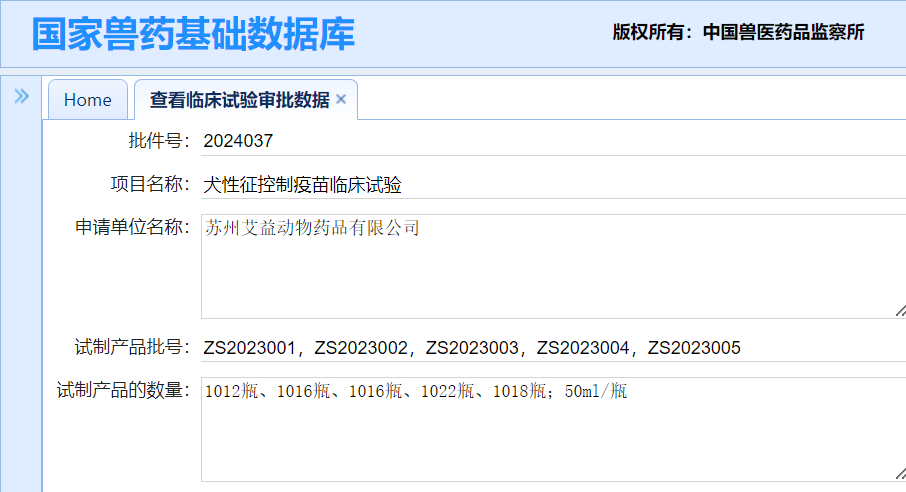906x492 pixels.
Task: Select the 查看临床试验审批数据 tab
Action: click(239, 100)
